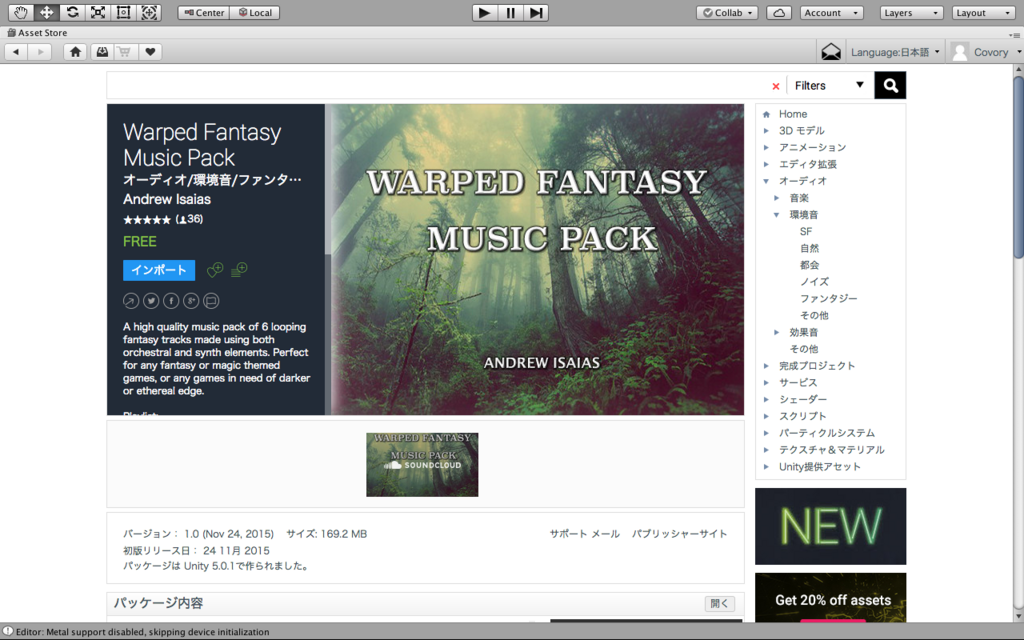Click the comment icon under import
Screen dimensions: 1024x640
coord(211,300)
